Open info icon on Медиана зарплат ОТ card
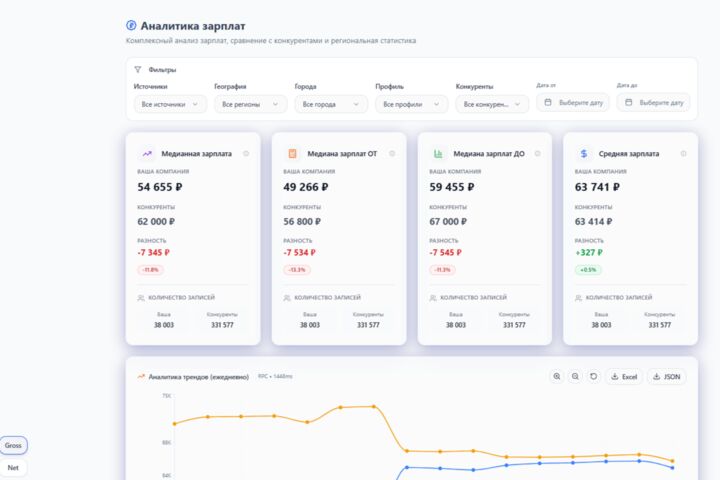Screen dimensions: 720x480 click(x=392, y=153)
